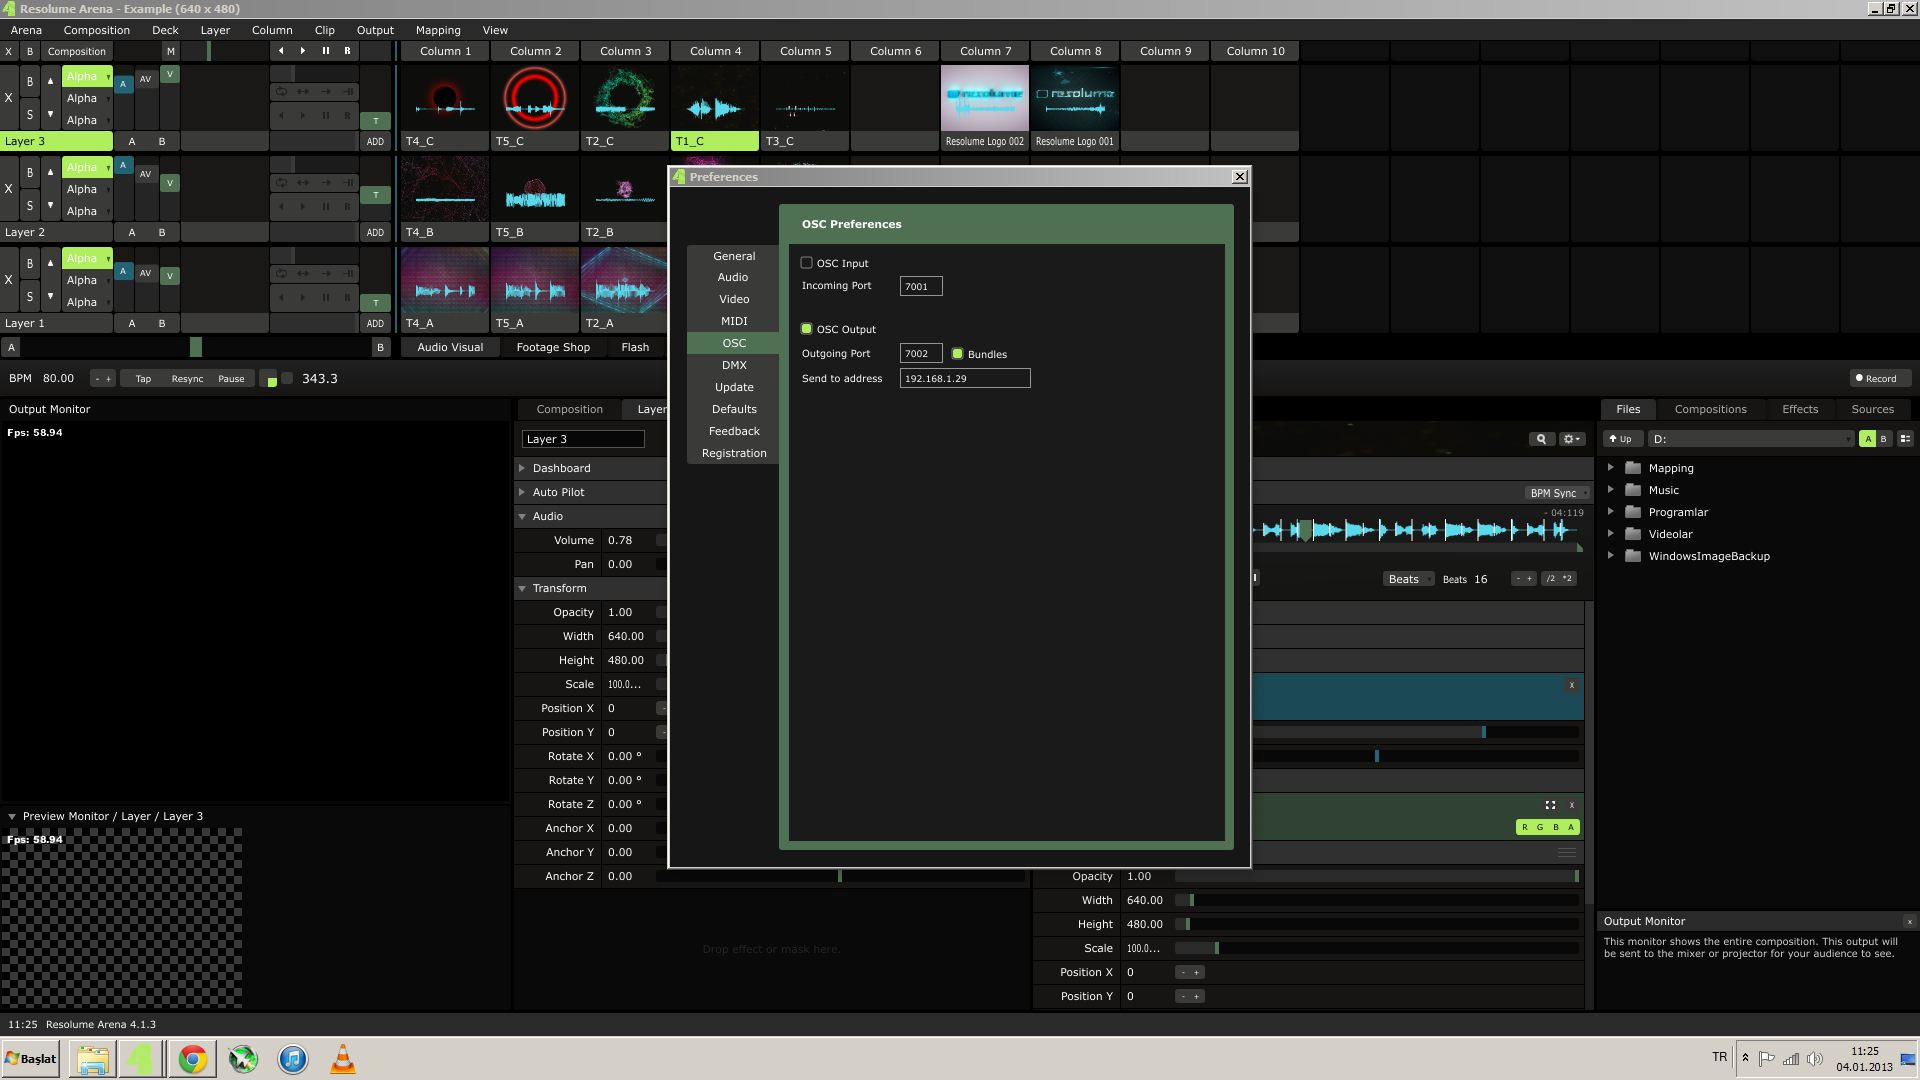Open the Mapping menu

click(x=438, y=30)
